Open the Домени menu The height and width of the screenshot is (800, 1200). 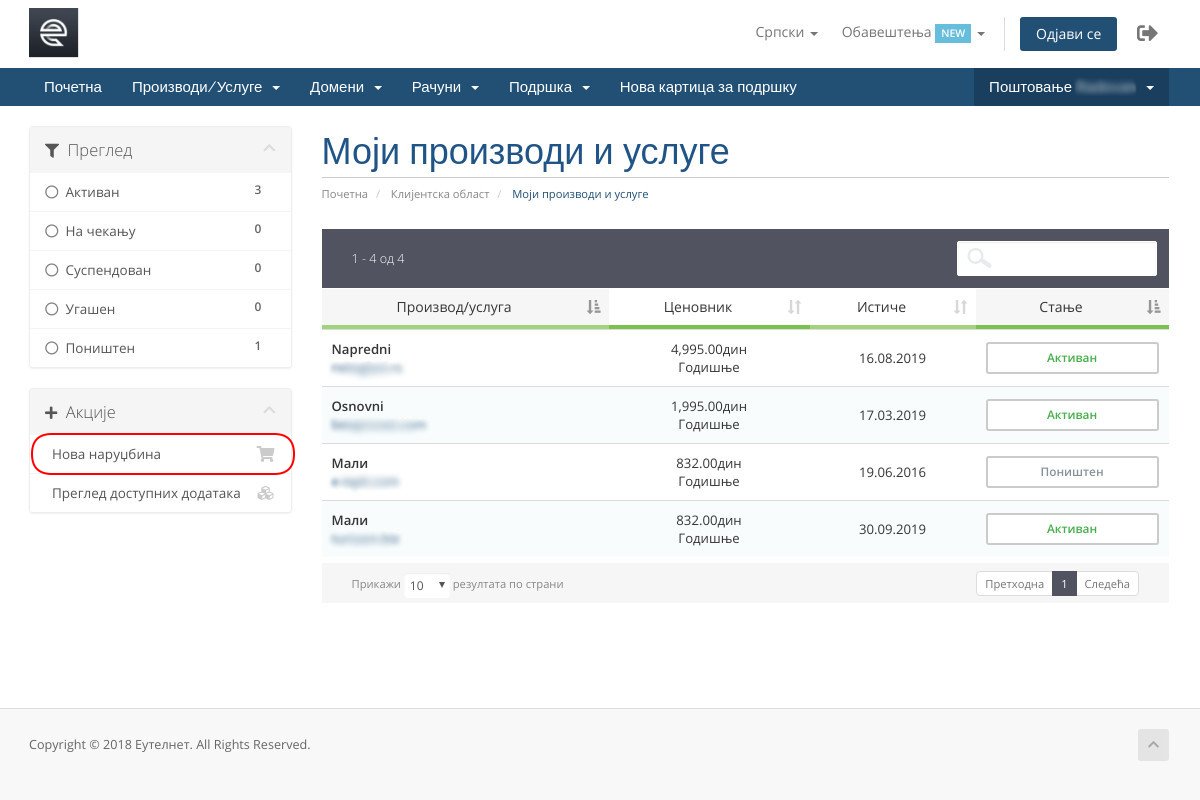click(x=346, y=87)
